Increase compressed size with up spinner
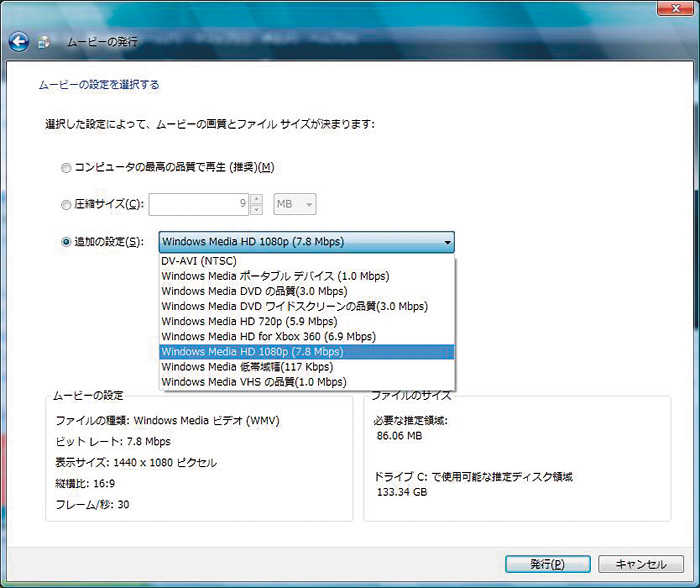The height and width of the screenshot is (588, 700). (x=256, y=199)
